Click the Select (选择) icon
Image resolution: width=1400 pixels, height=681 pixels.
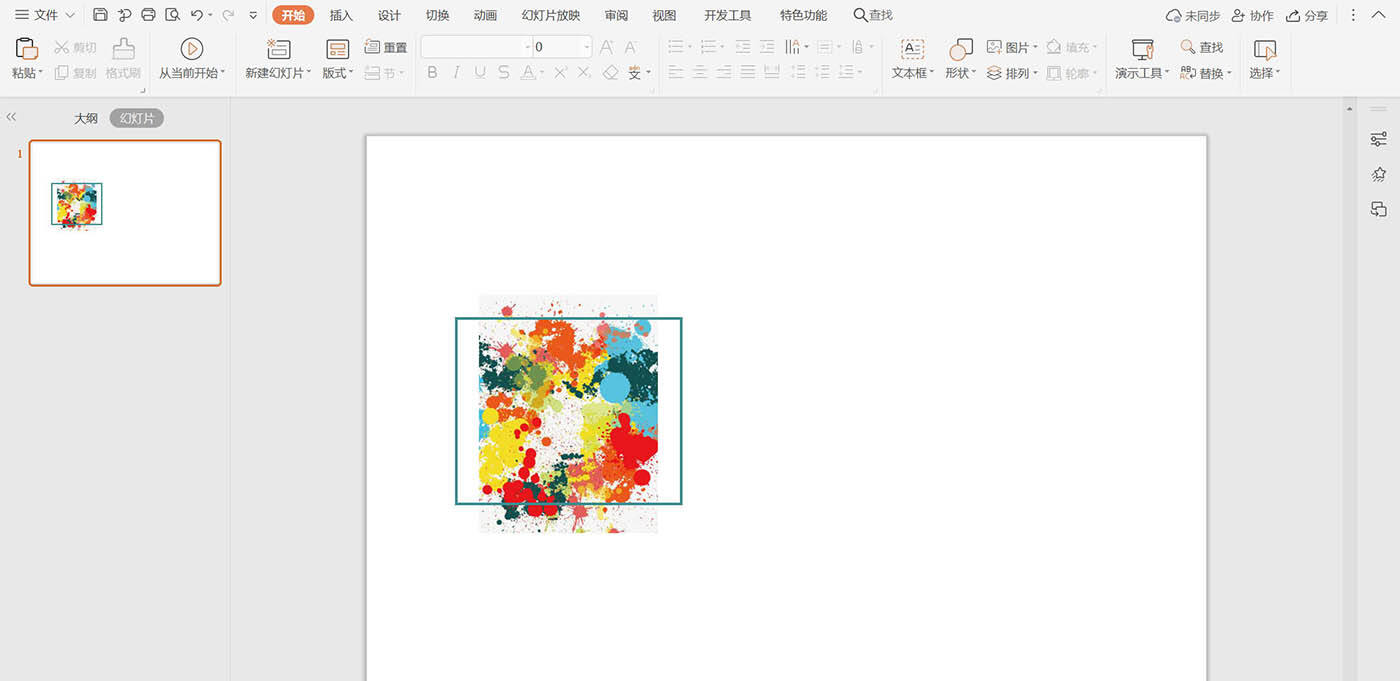[x=1265, y=49]
